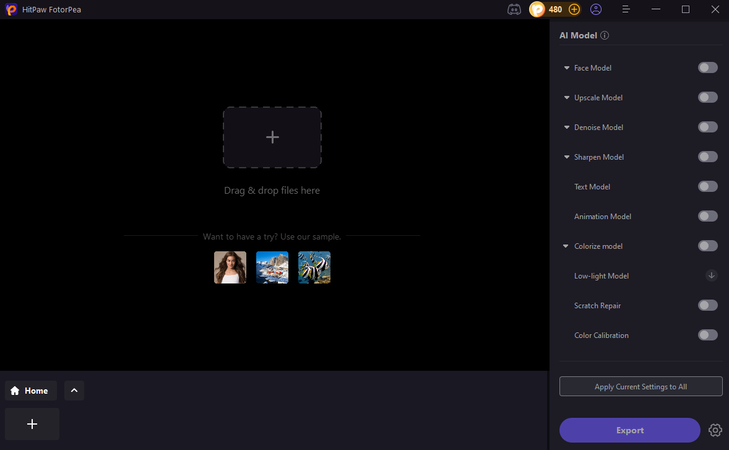Open the Discord community icon
This screenshot has width=729, height=450.
[x=514, y=9]
